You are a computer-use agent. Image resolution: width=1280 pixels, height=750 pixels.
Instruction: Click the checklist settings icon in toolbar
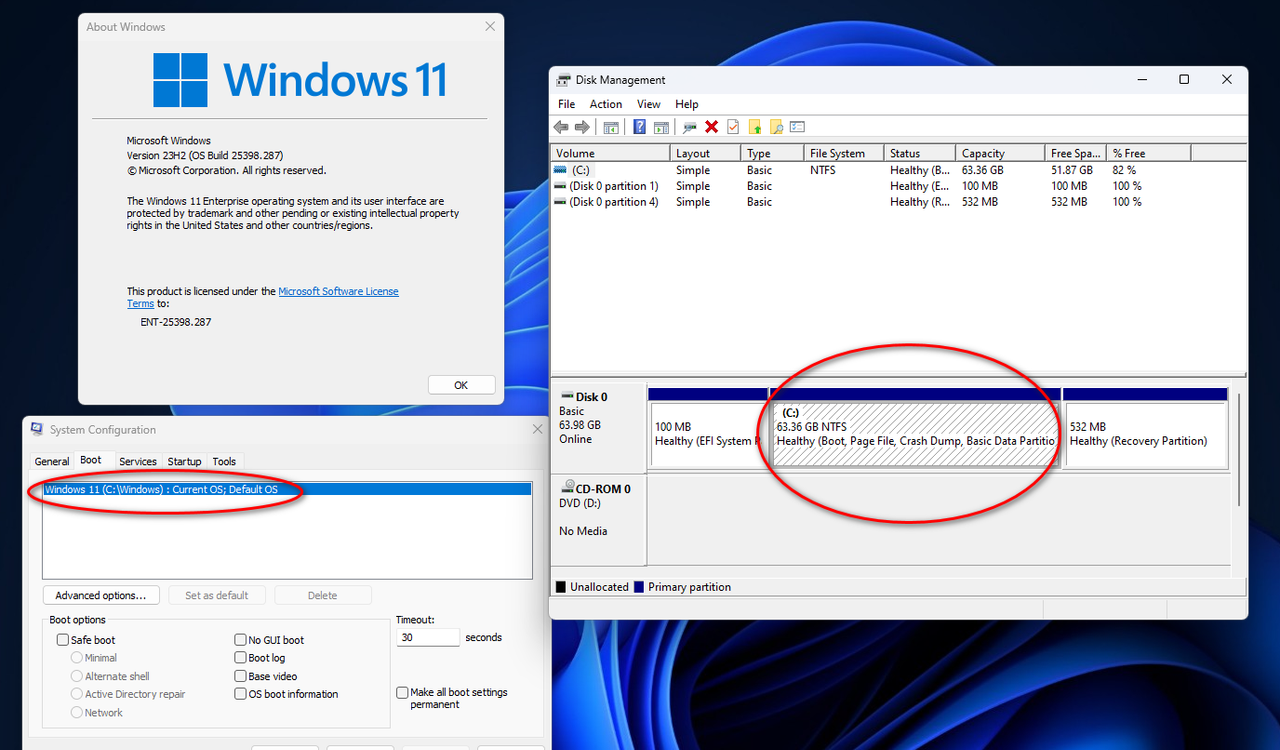pos(797,127)
